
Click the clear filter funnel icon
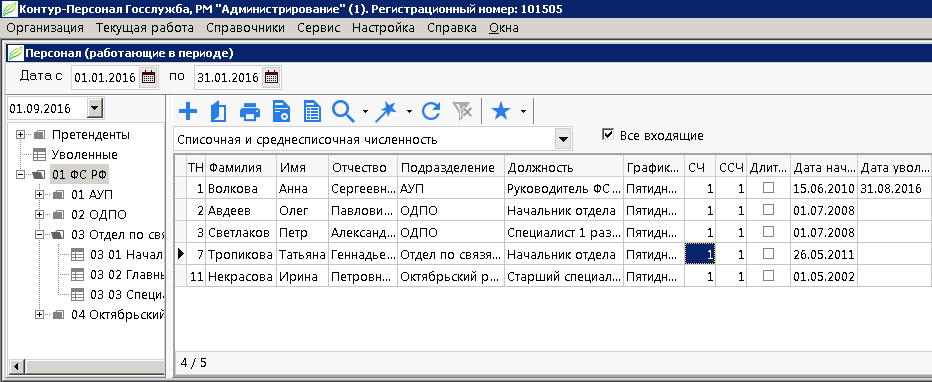coord(462,111)
